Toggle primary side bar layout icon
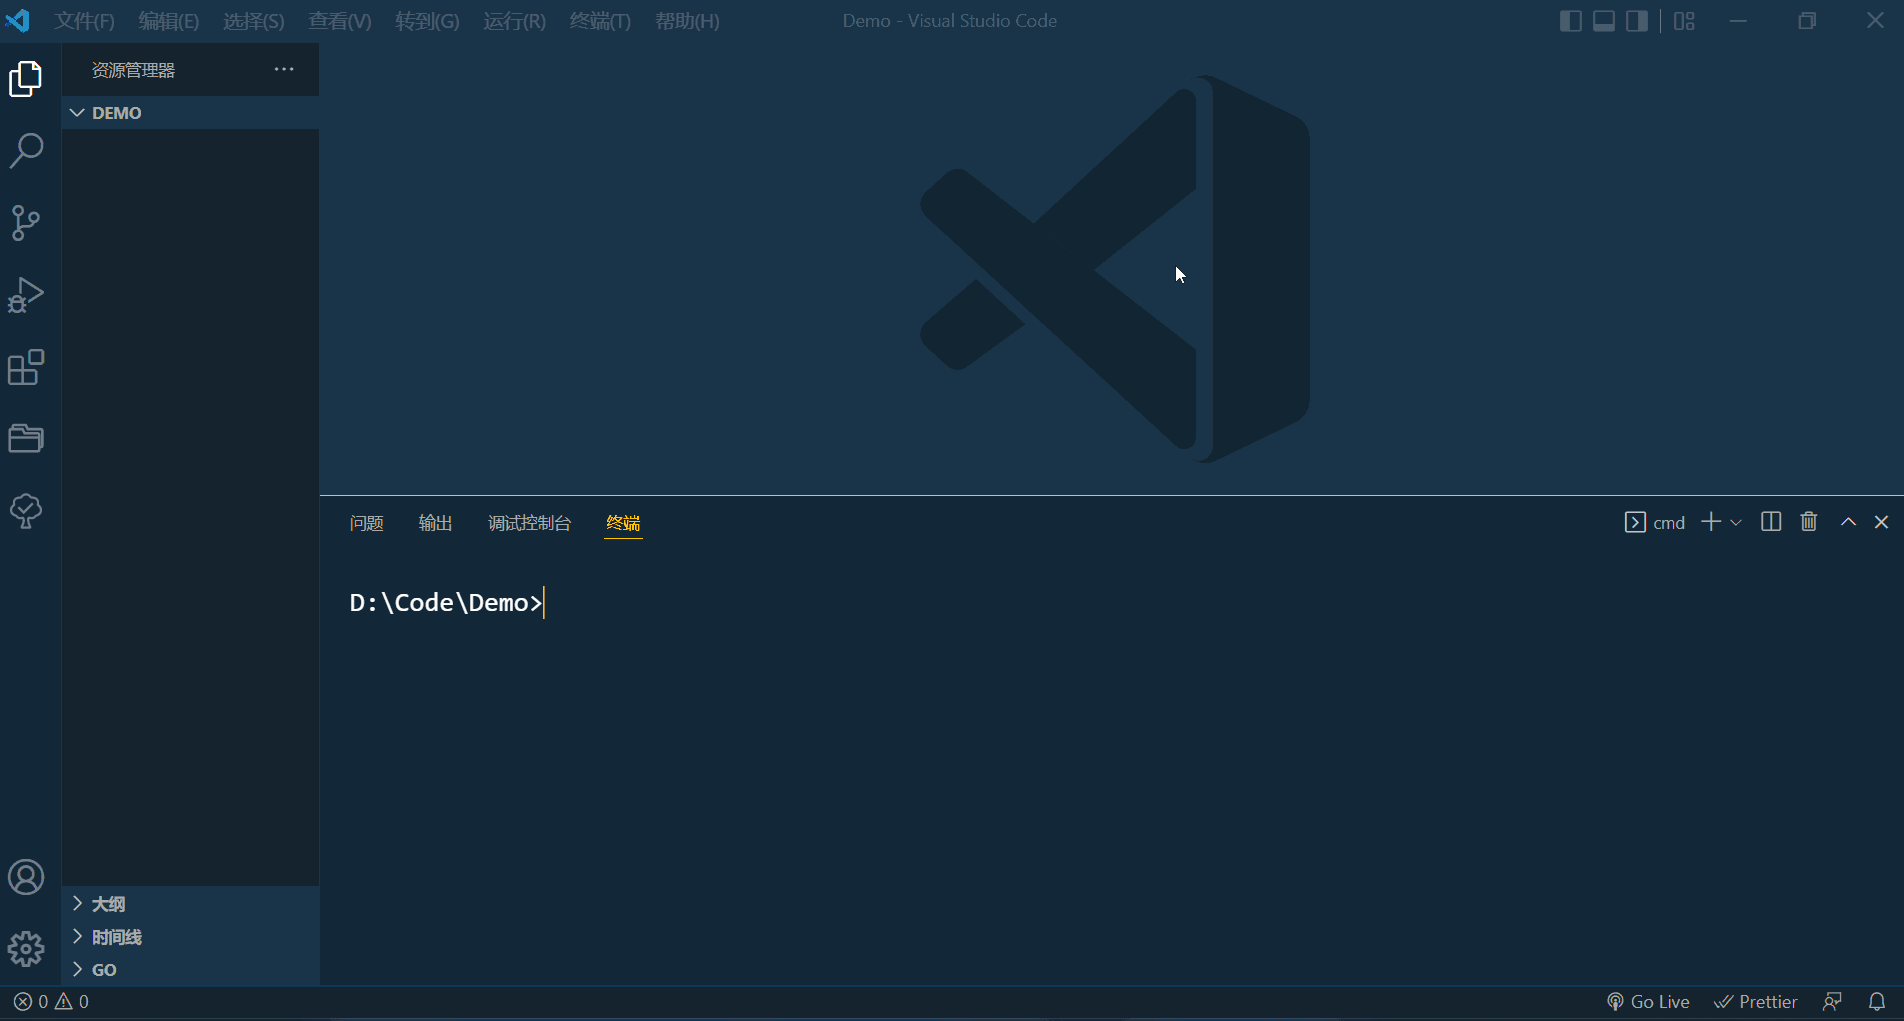Screen dimensions: 1904x1021 (1570, 21)
